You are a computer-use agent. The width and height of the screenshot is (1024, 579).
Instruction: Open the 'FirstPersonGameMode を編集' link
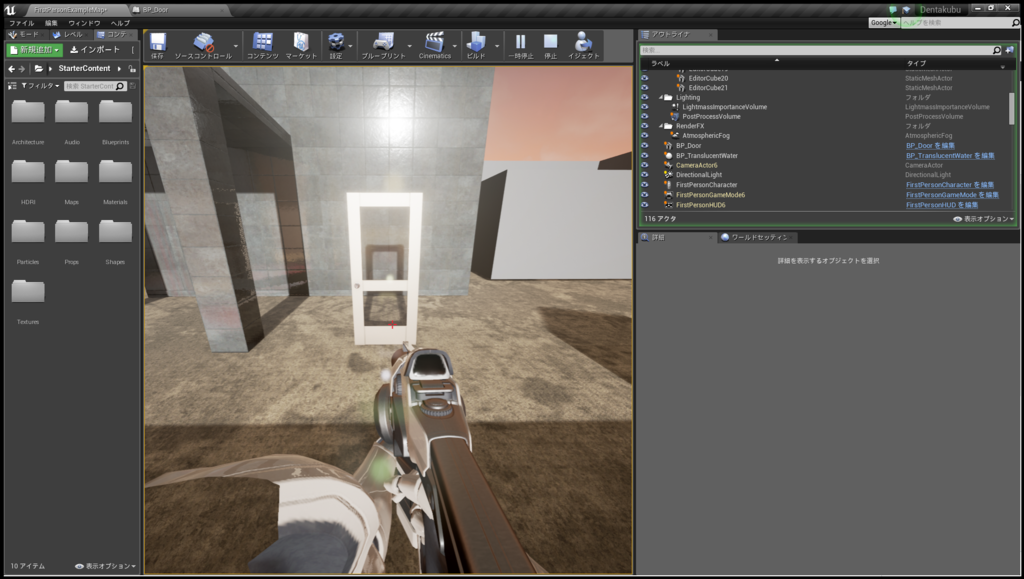tap(952, 195)
